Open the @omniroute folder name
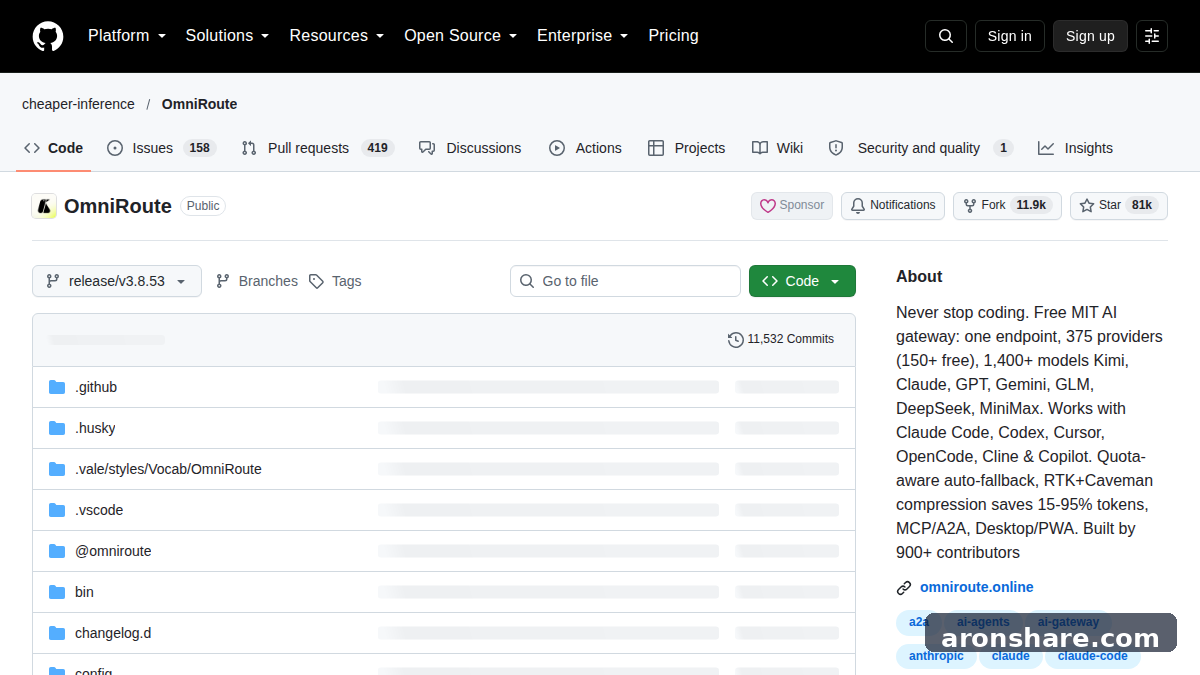The height and width of the screenshot is (675, 1200). pos(113,551)
